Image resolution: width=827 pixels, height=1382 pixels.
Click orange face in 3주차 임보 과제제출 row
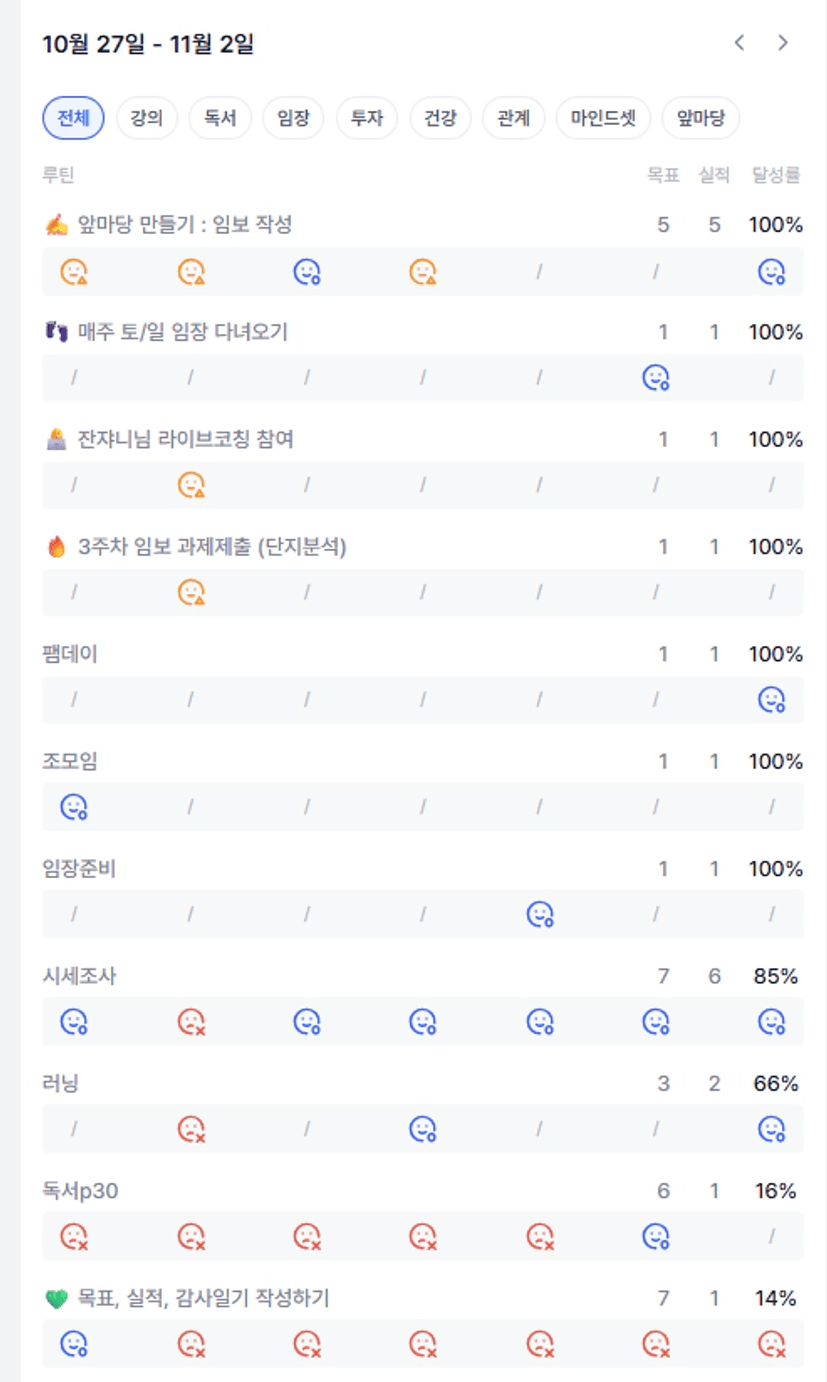(190, 592)
